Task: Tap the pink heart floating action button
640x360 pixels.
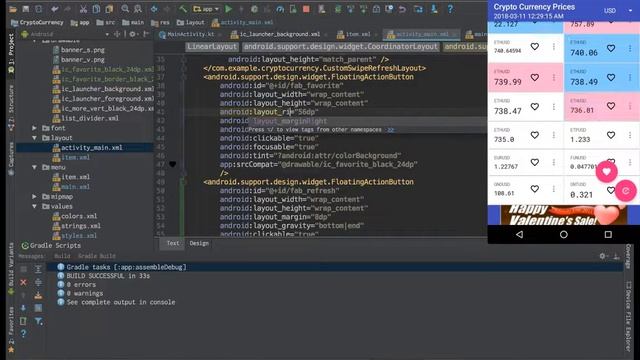Action: click(x=606, y=171)
